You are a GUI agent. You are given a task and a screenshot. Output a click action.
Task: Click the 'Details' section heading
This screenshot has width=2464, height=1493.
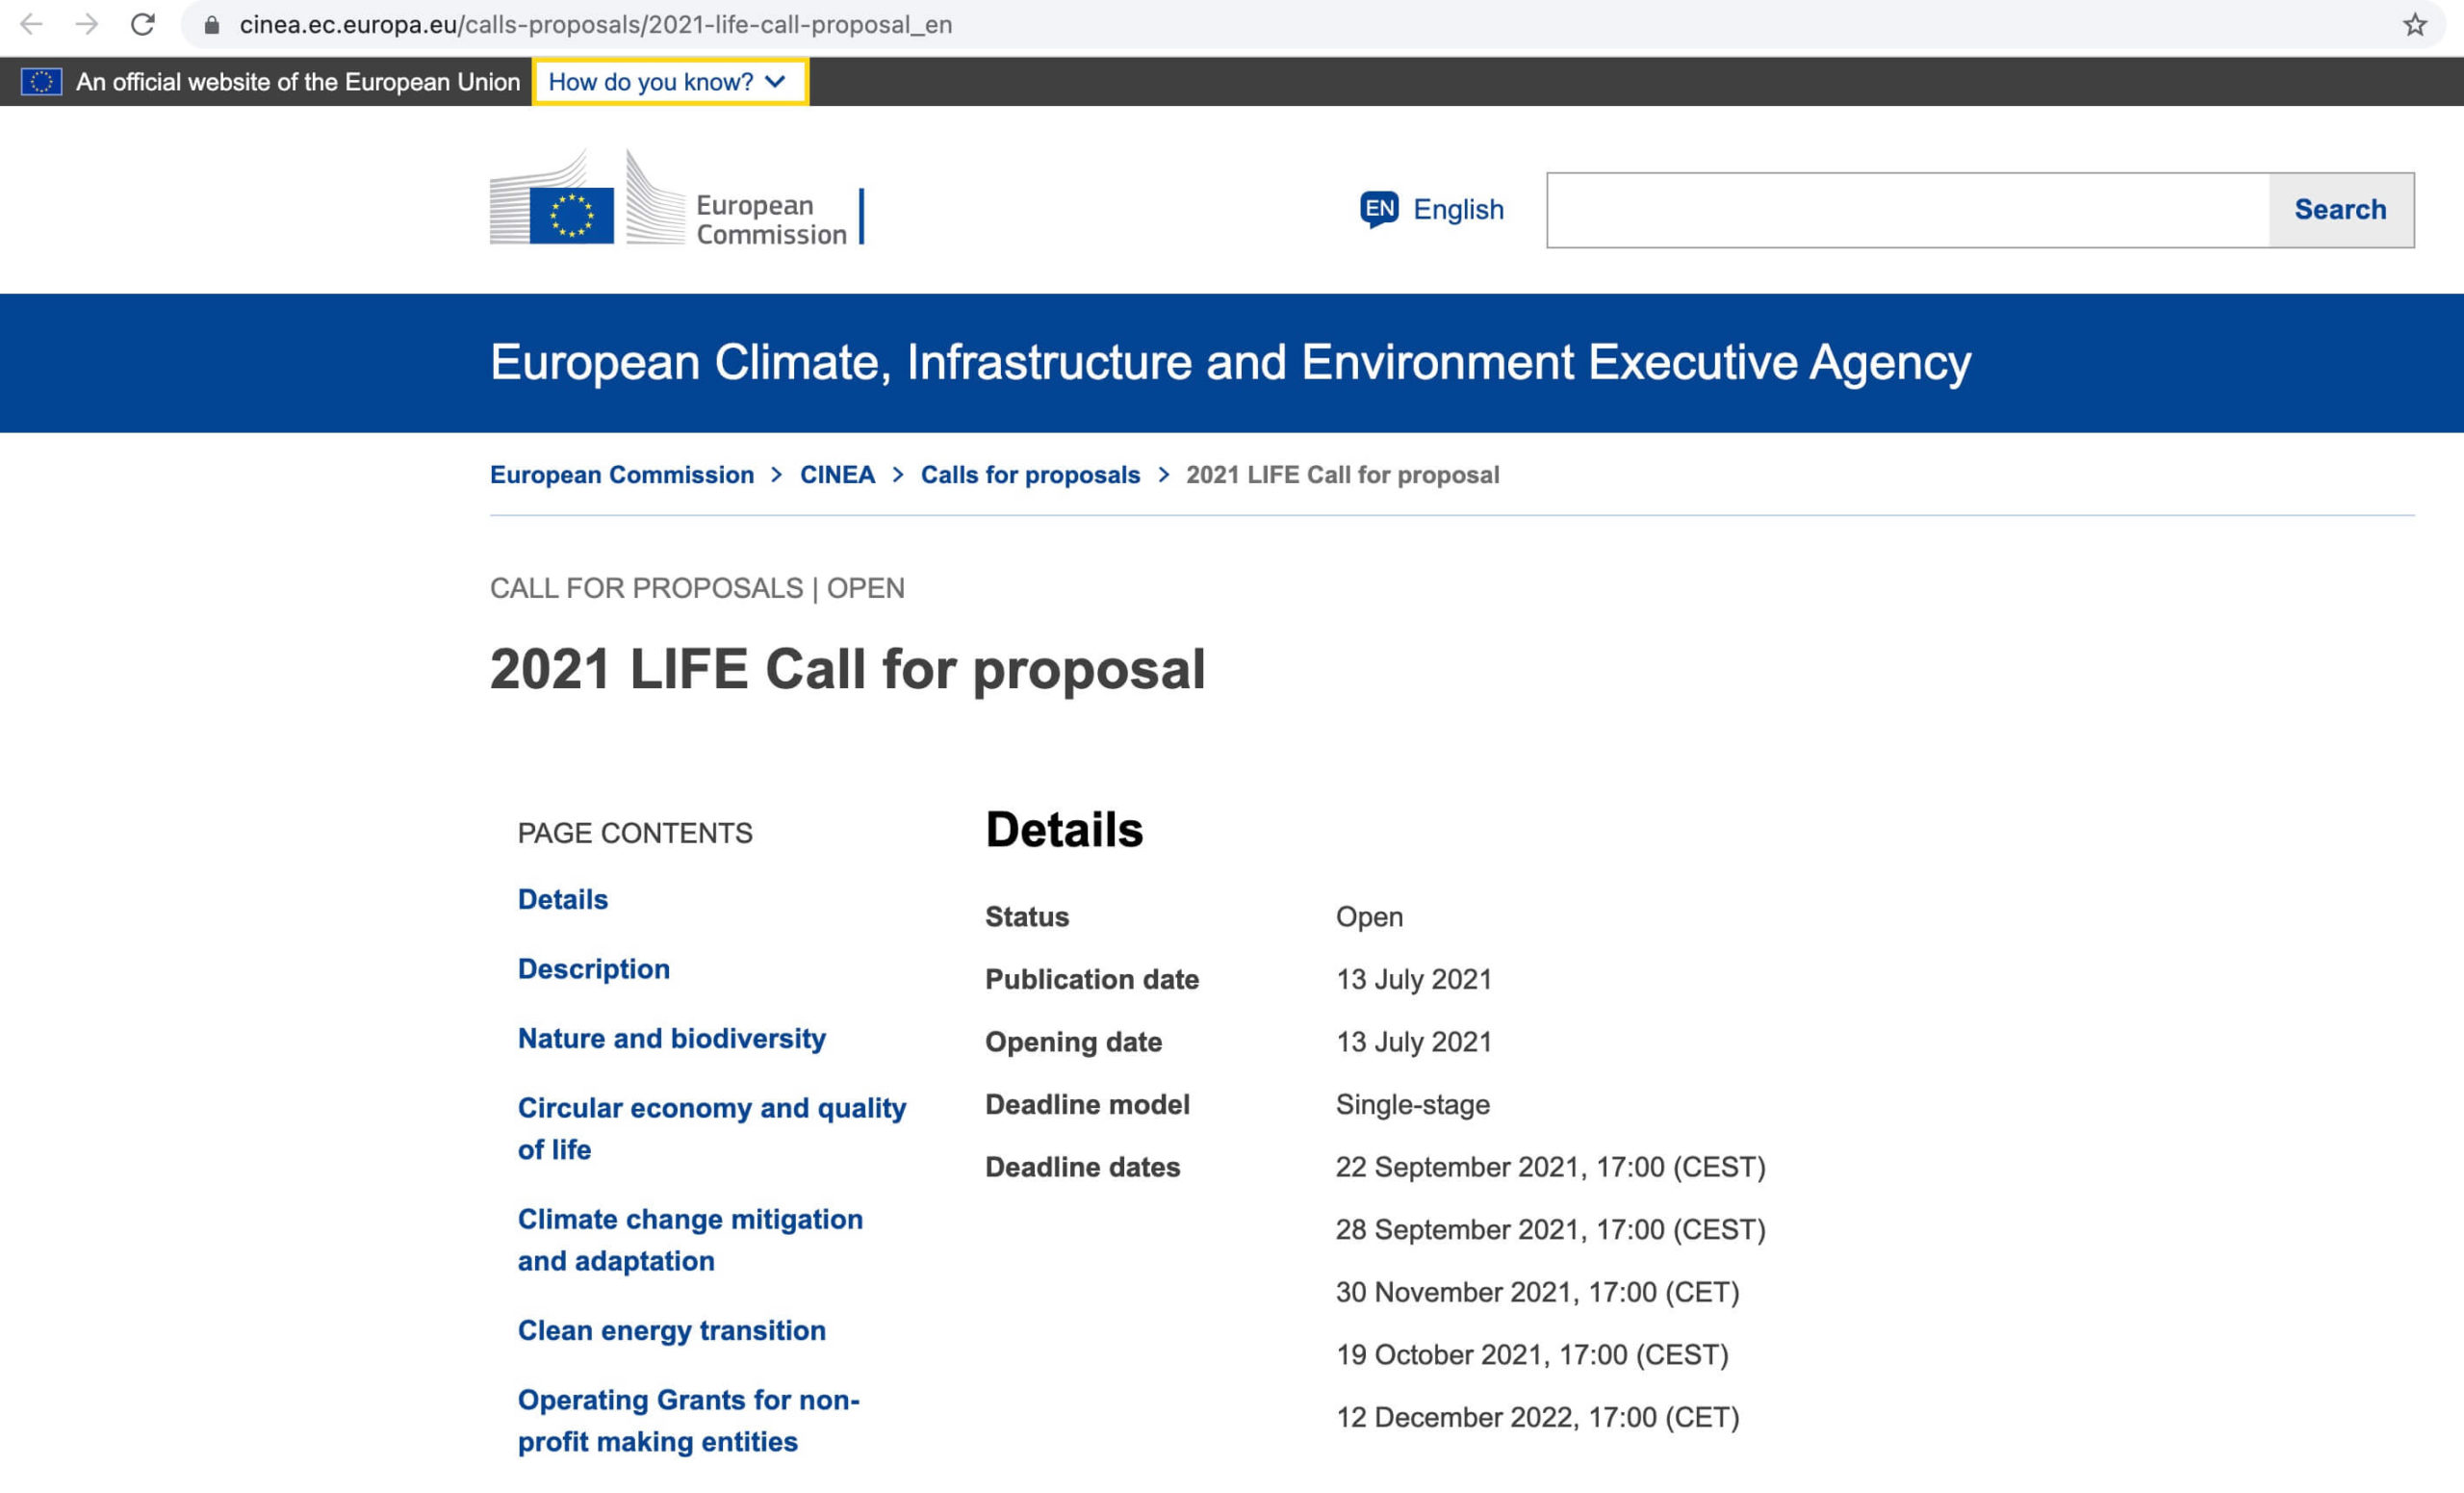1064,830
